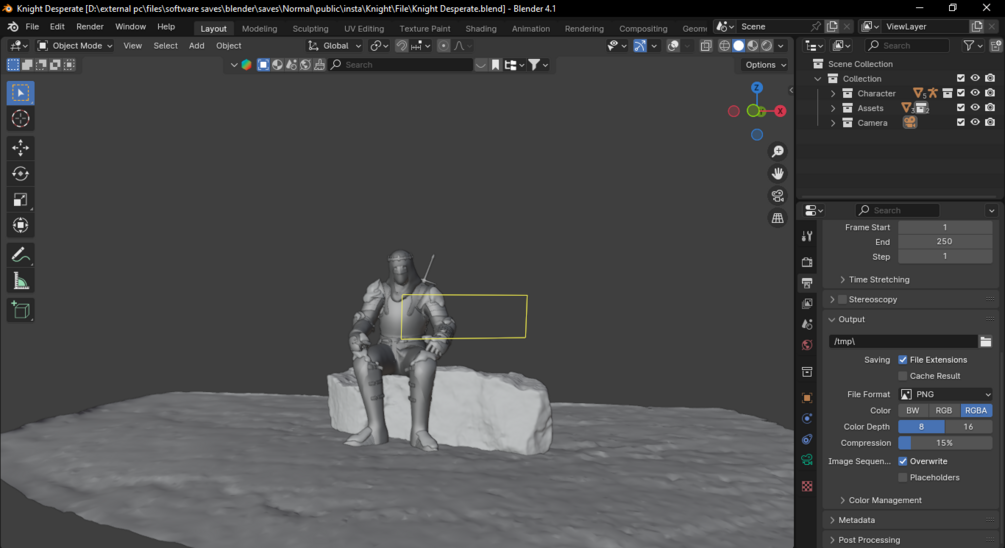Select the Scale tool
This screenshot has width=1005, height=548.
(x=21, y=199)
